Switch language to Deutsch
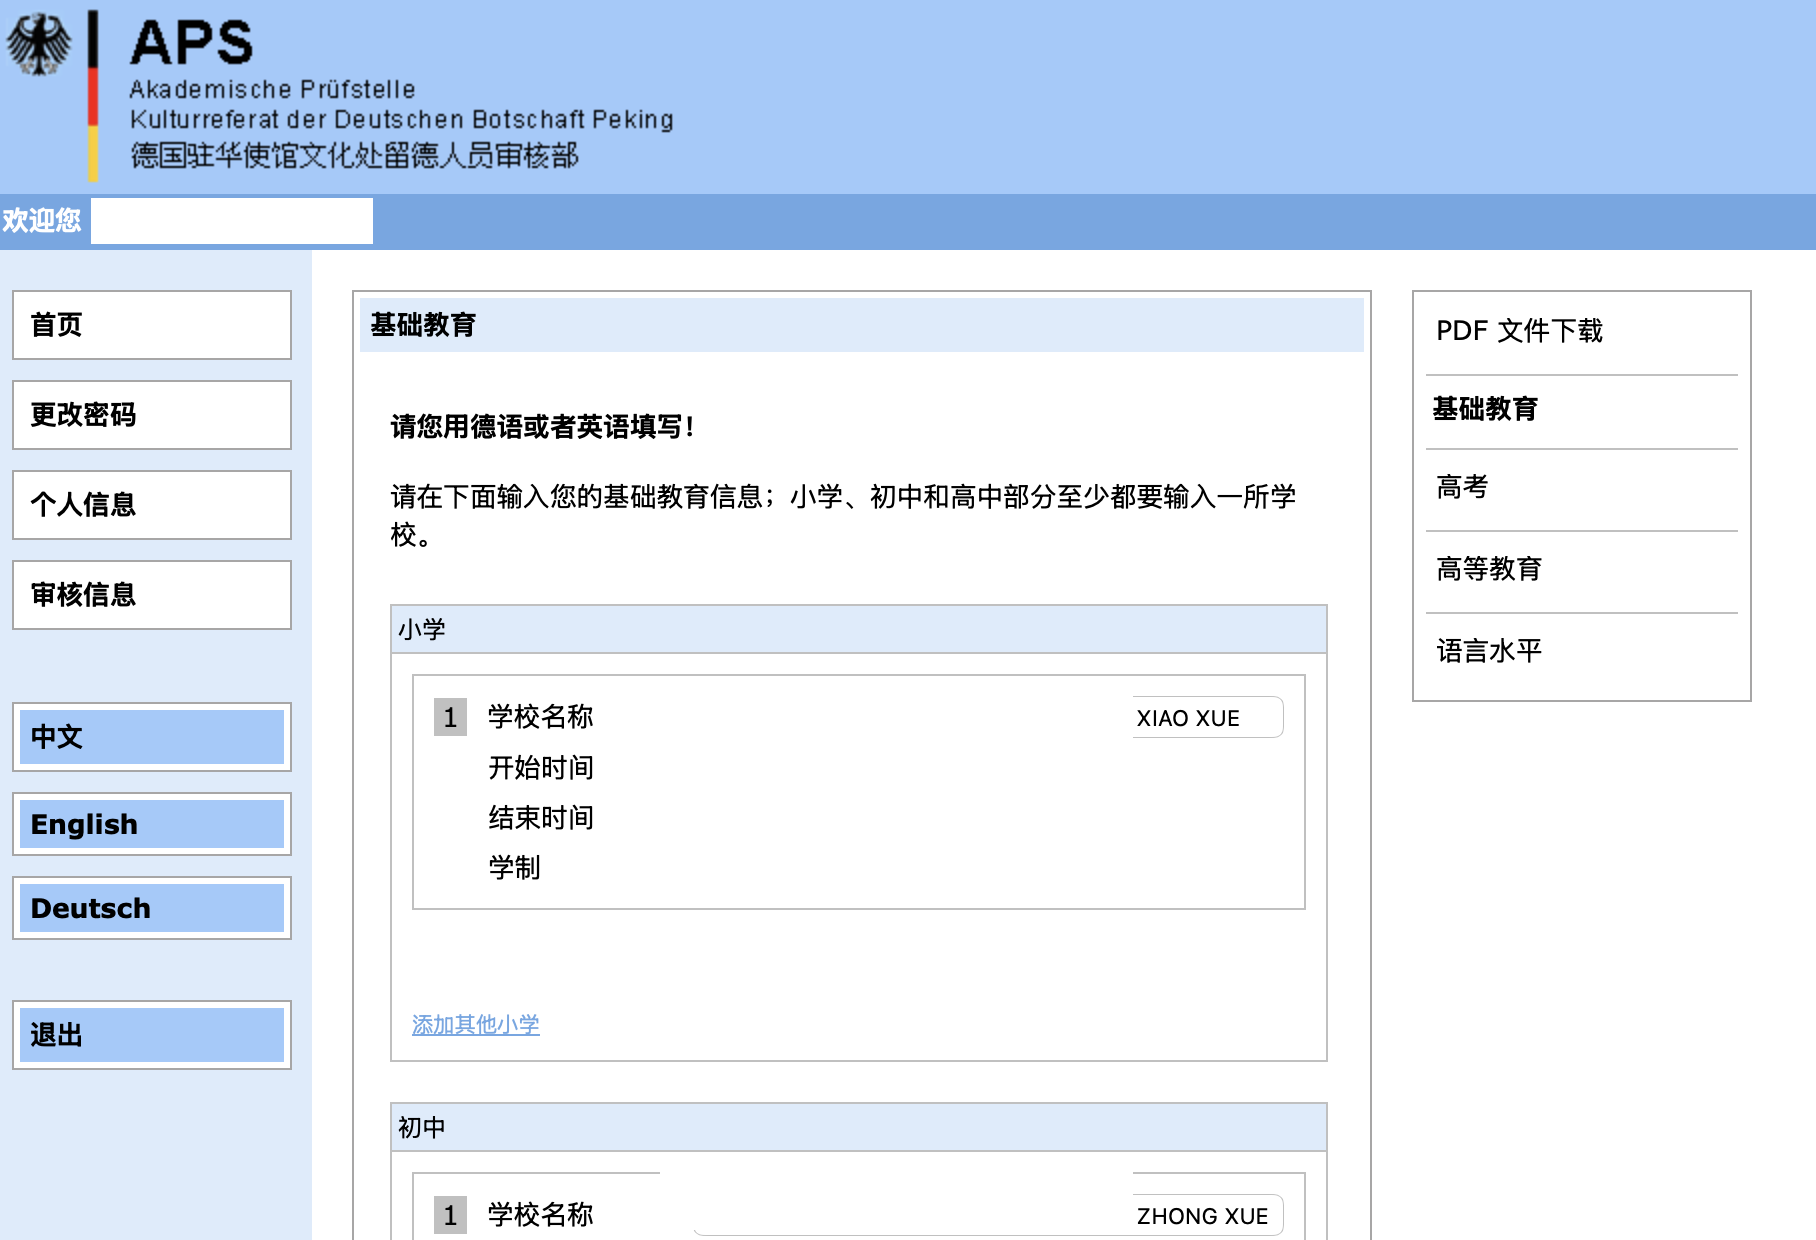 [x=152, y=908]
